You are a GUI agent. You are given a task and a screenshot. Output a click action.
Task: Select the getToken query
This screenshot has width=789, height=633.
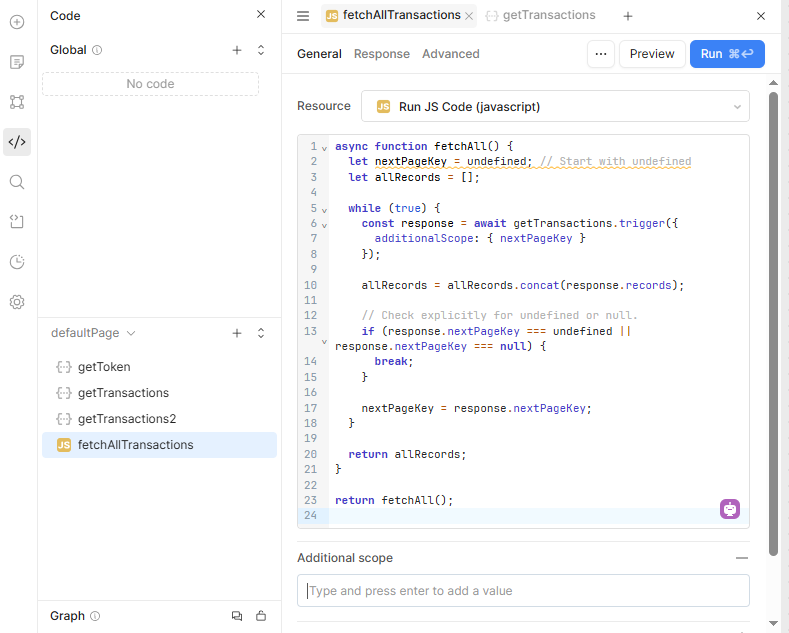click(x=160, y=367)
